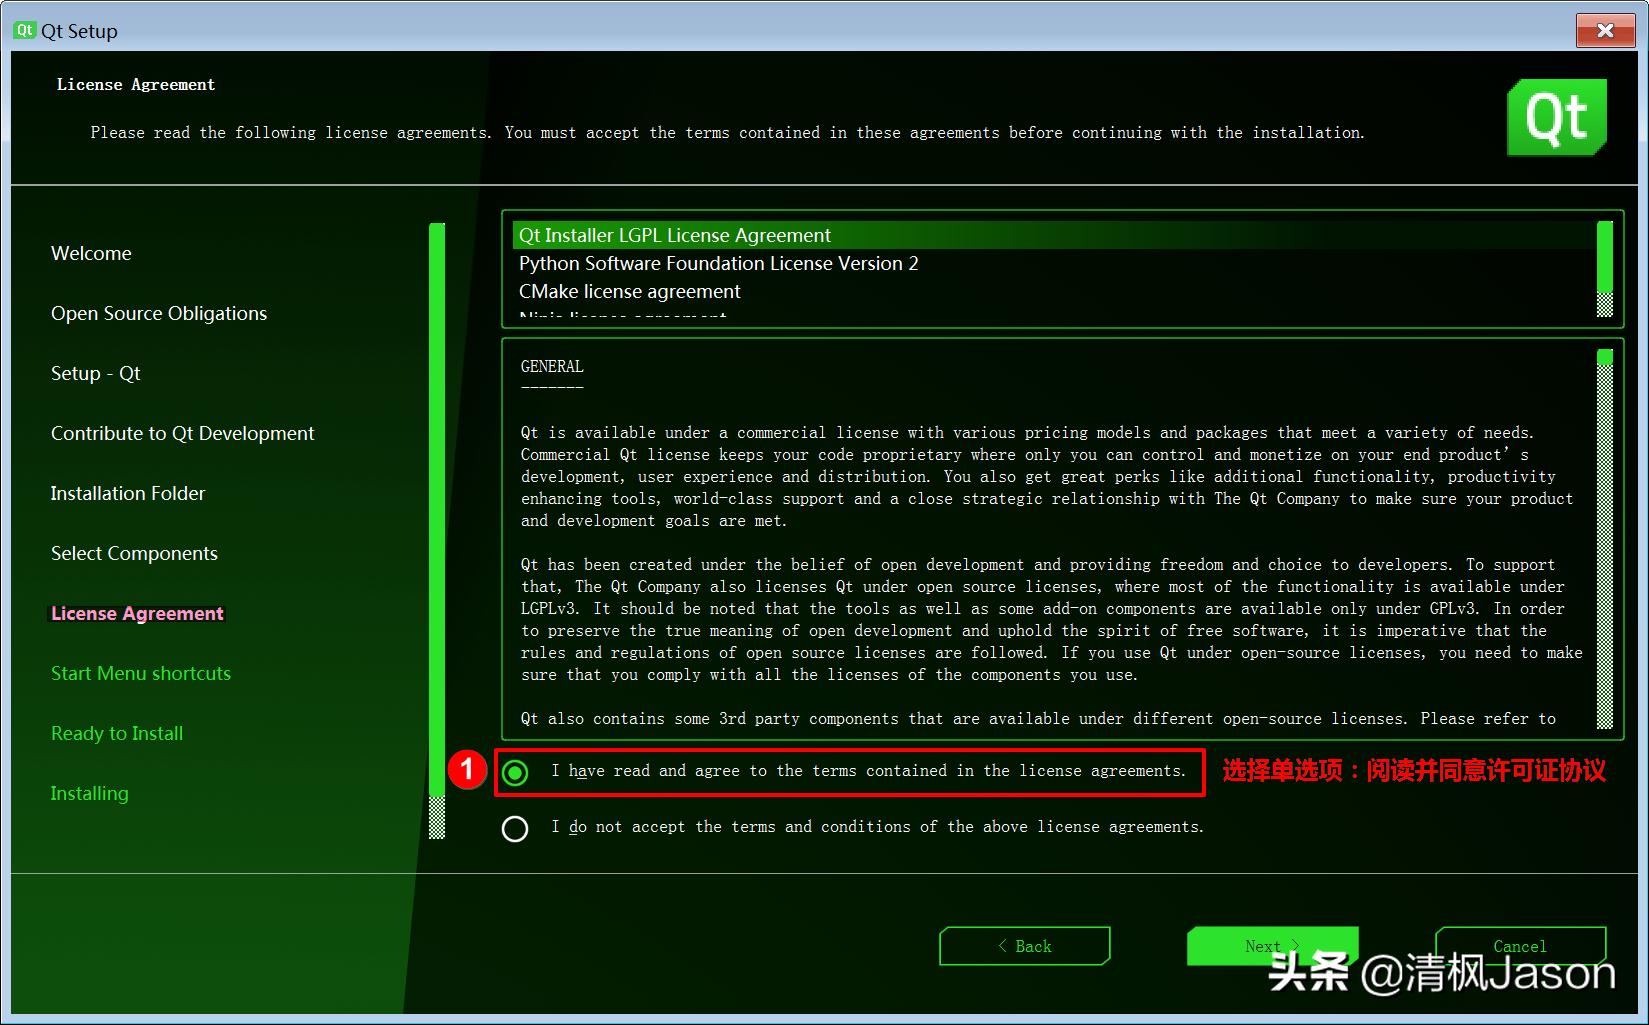The width and height of the screenshot is (1649, 1025).
Task: Click the 'Back' button
Action: tap(1024, 945)
